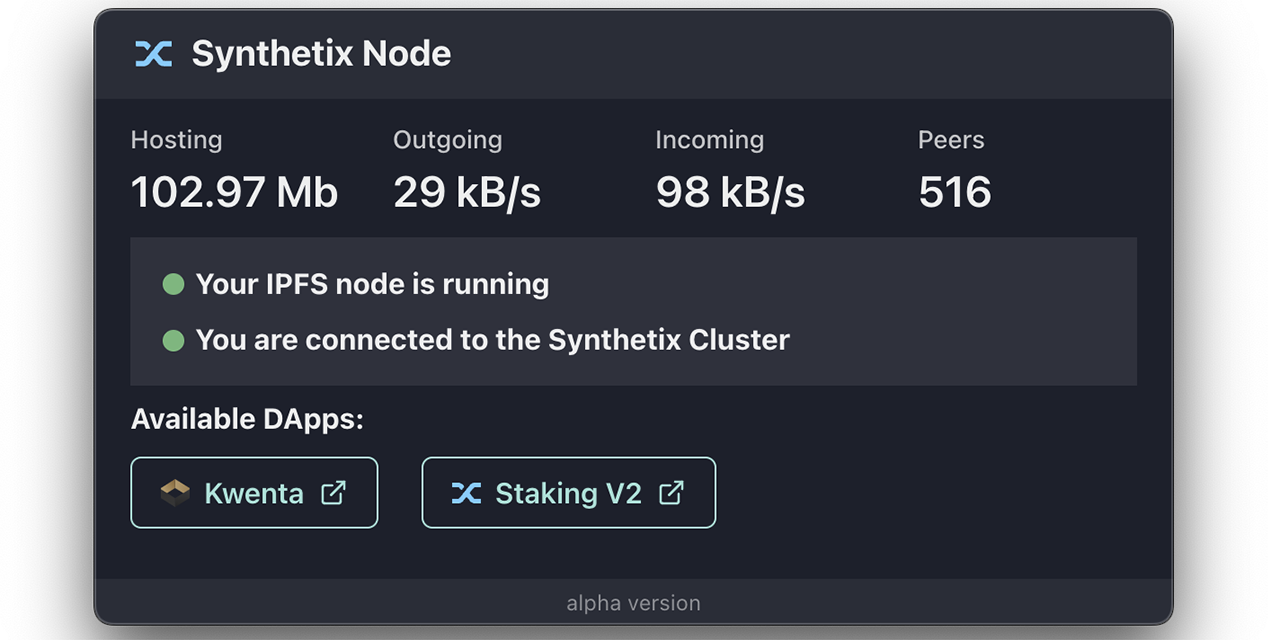1280x640 pixels.
Task: Click the alpha version footer label
Action: click(633, 603)
